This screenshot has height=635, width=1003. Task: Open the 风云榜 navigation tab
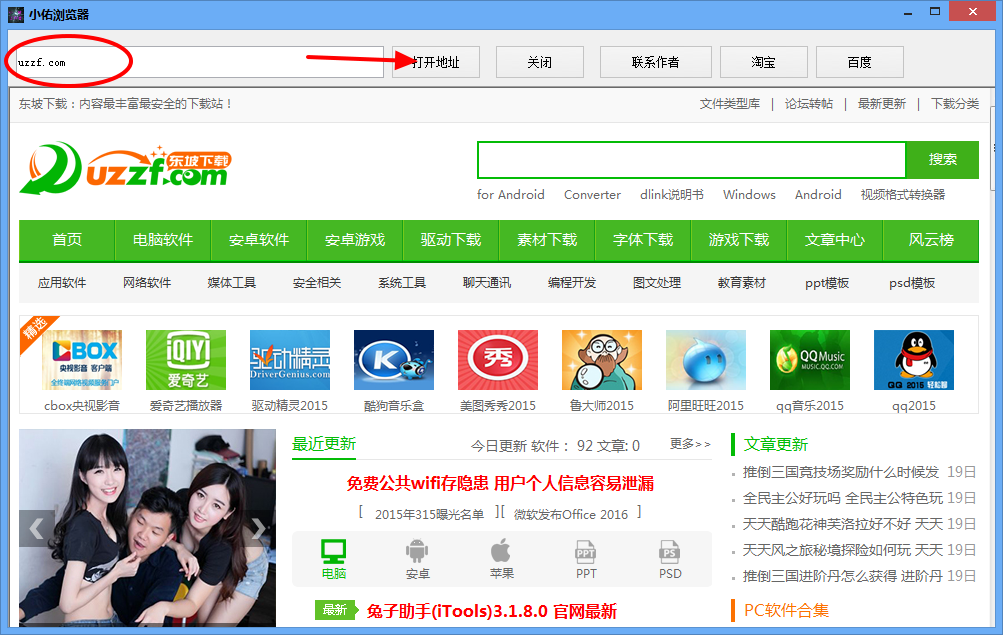point(931,240)
